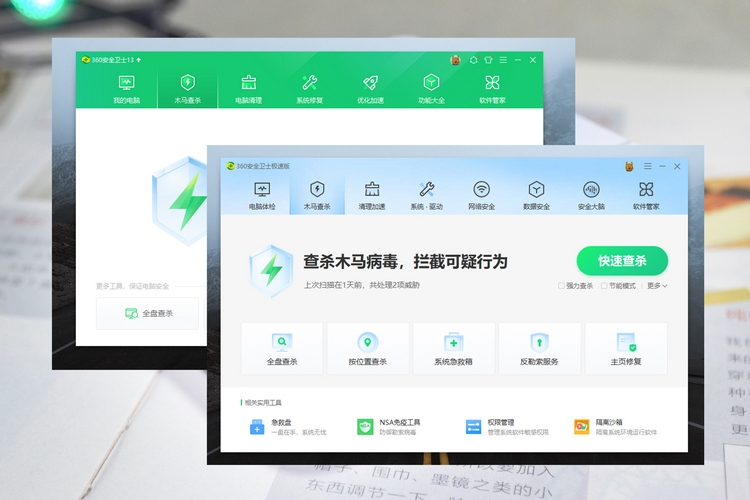The height and width of the screenshot is (500, 750).
Task: Select 木马查杀 in the green 360安全卫士13 window
Action: [188, 89]
